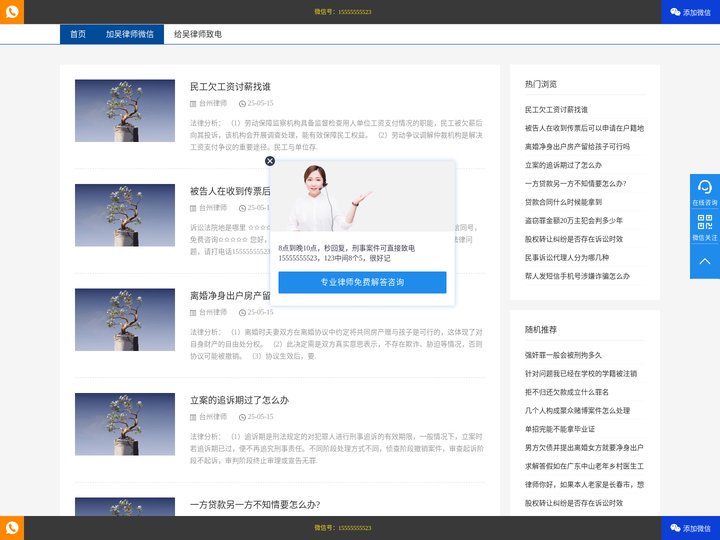The height and width of the screenshot is (540, 720).
Task: Click 专业律师免费解答咨询 button
Action: tap(362, 282)
